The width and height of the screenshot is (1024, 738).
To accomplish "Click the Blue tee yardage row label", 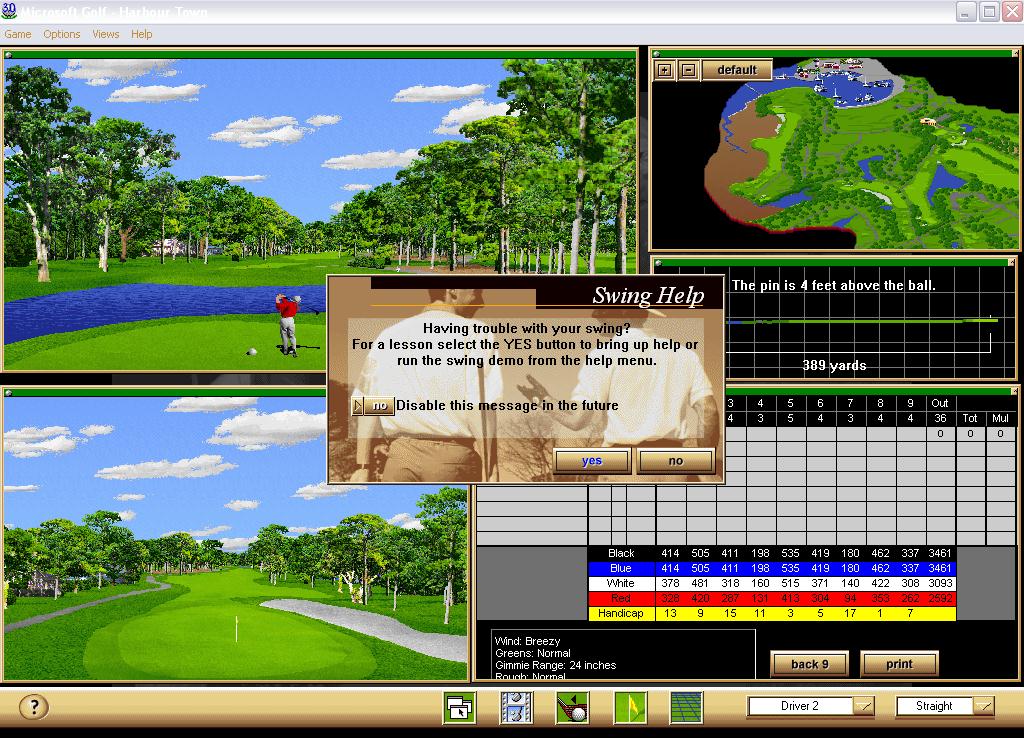I will pyautogui.click(x=620, y=568).
